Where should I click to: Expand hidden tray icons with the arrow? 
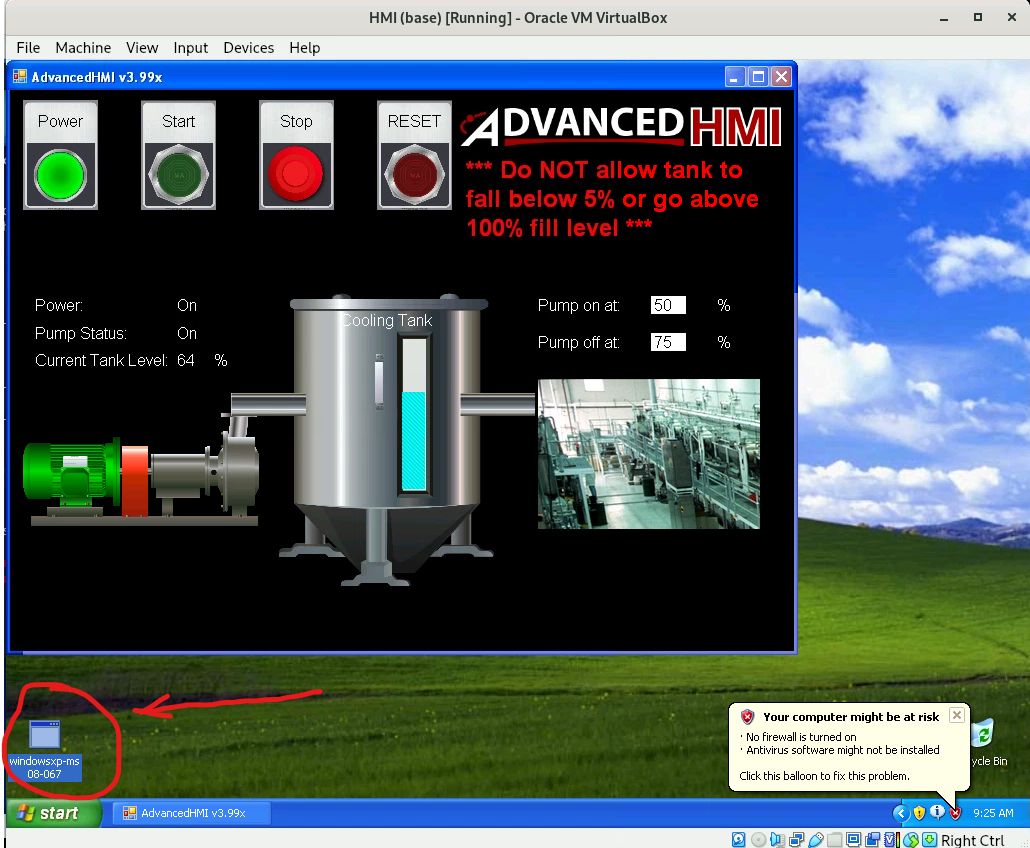pos(901,813)
